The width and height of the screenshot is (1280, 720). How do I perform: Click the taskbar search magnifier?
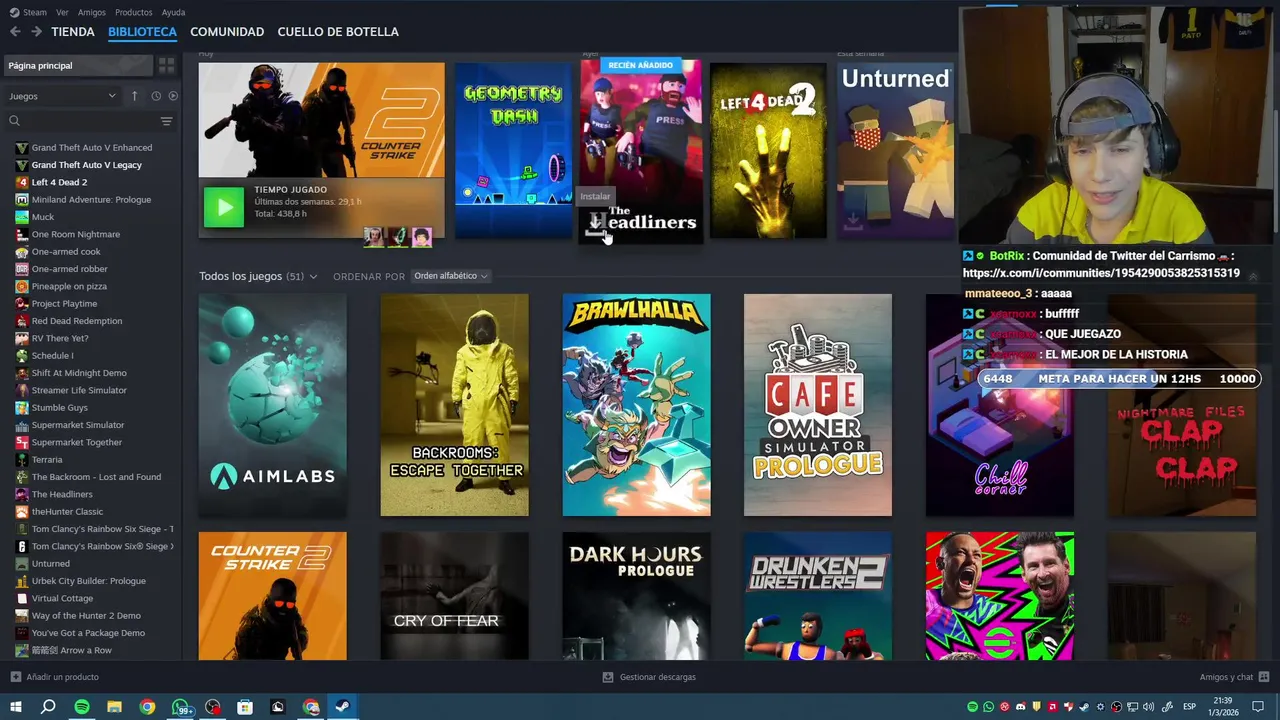48,707
